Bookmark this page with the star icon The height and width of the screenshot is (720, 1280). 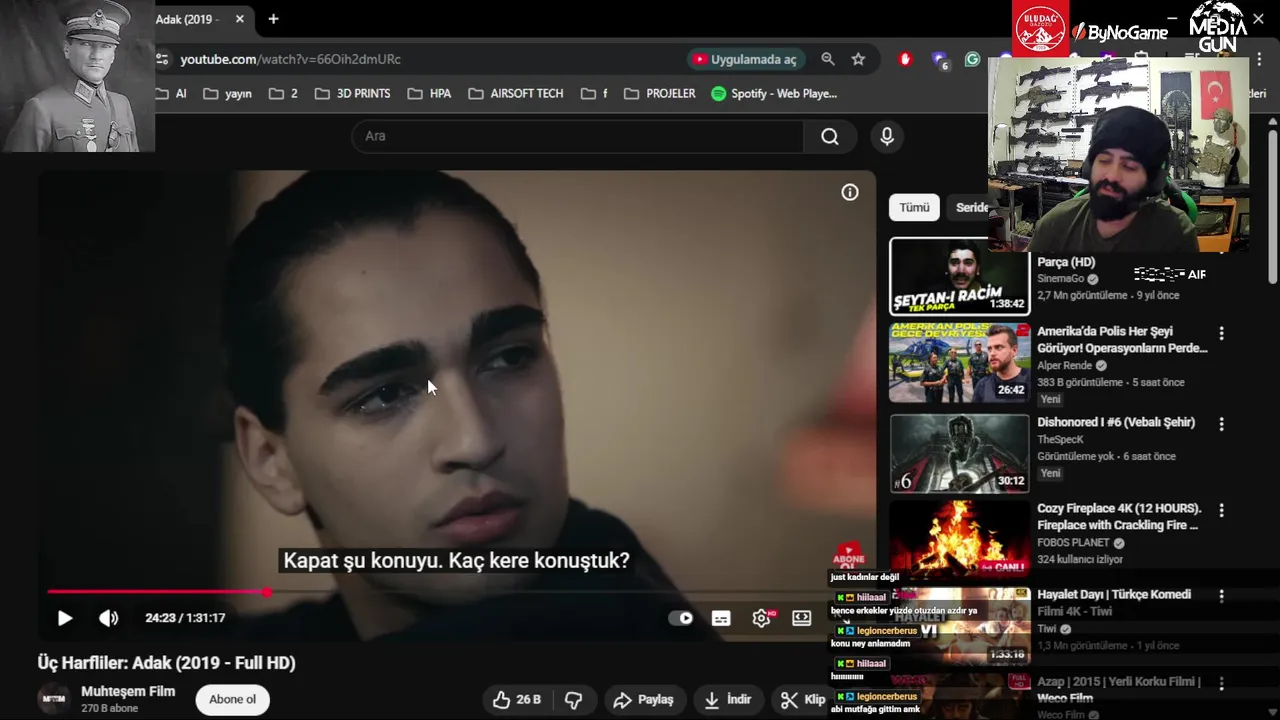(x=858, y=60)
